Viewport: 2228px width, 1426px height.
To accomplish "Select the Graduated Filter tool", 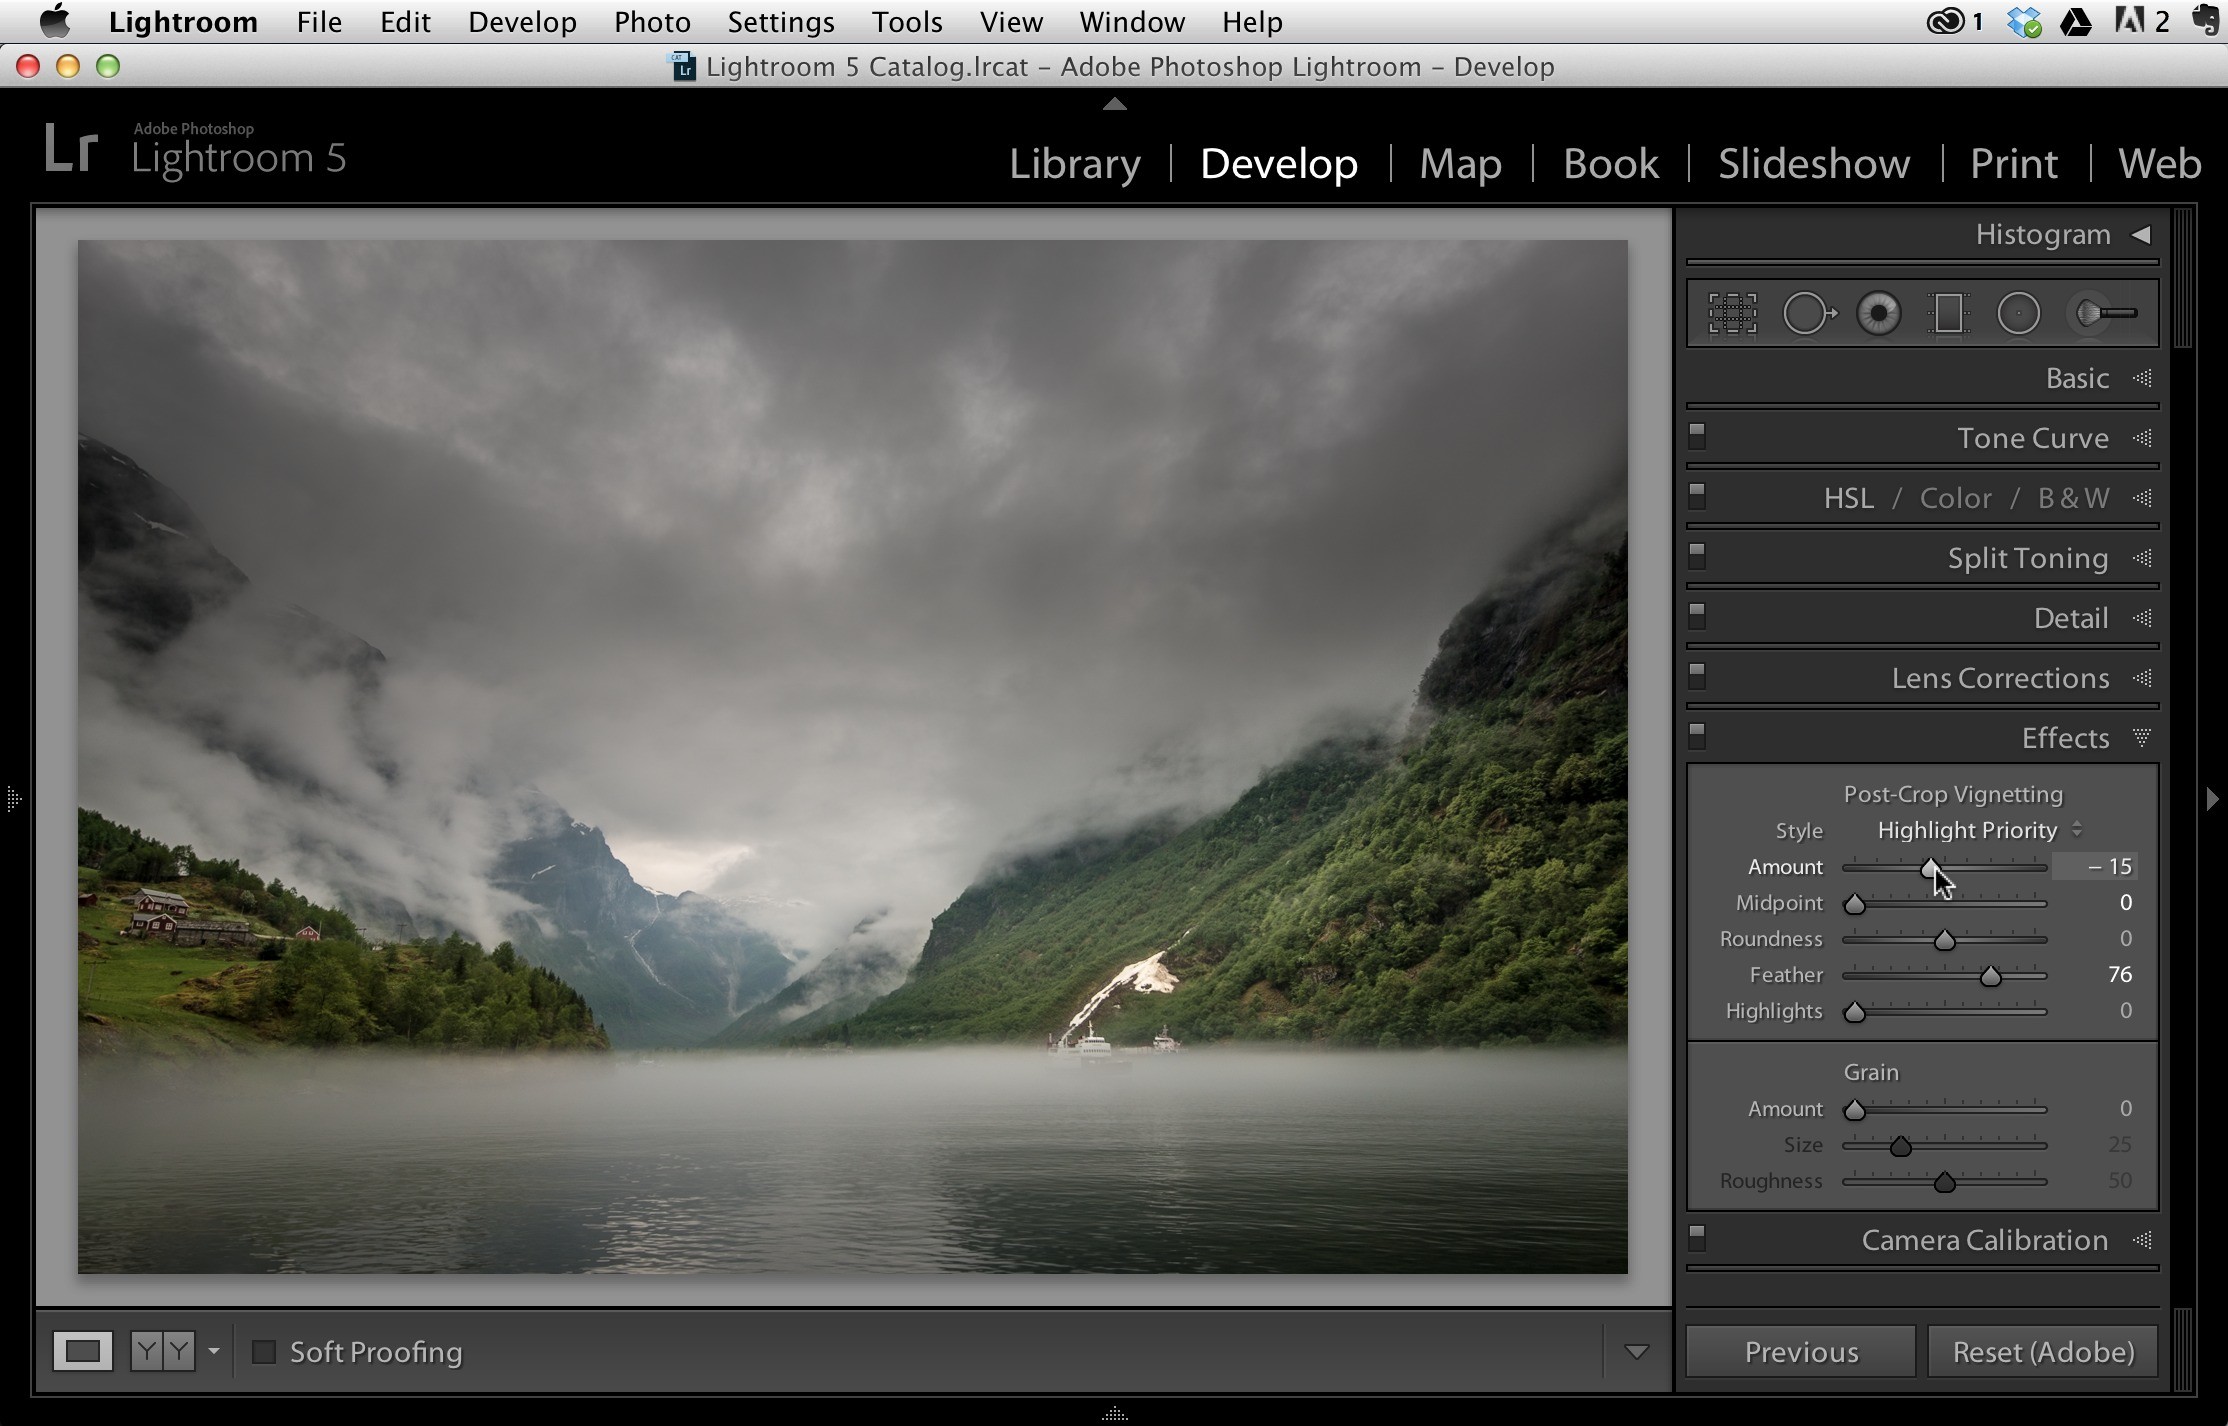I will (1948, 314).
